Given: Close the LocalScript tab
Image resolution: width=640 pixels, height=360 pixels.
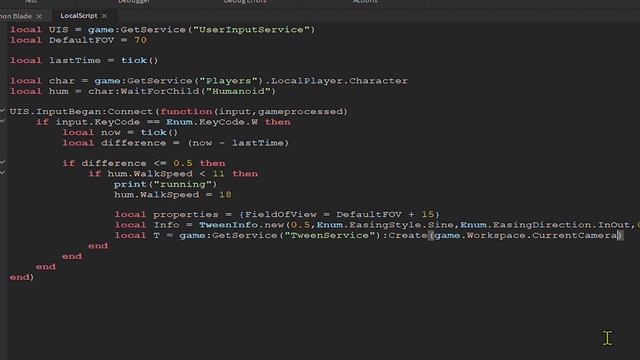Looking at the screenshot, I should pos(104,16).
